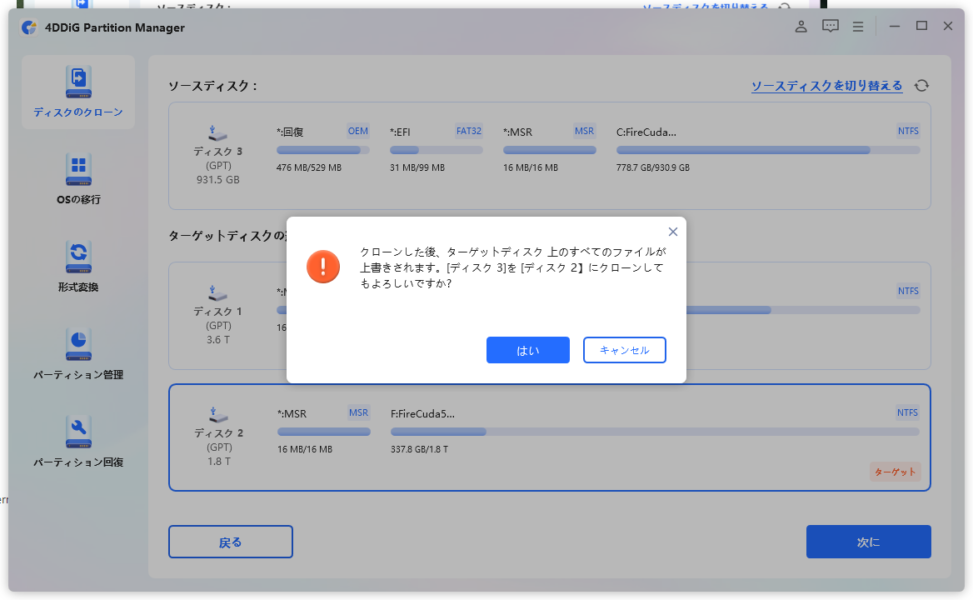The height and width of the screenshot is (600, 973).
Task: Open the hamburger menu in title bar
Action: [x=858, y=27]
